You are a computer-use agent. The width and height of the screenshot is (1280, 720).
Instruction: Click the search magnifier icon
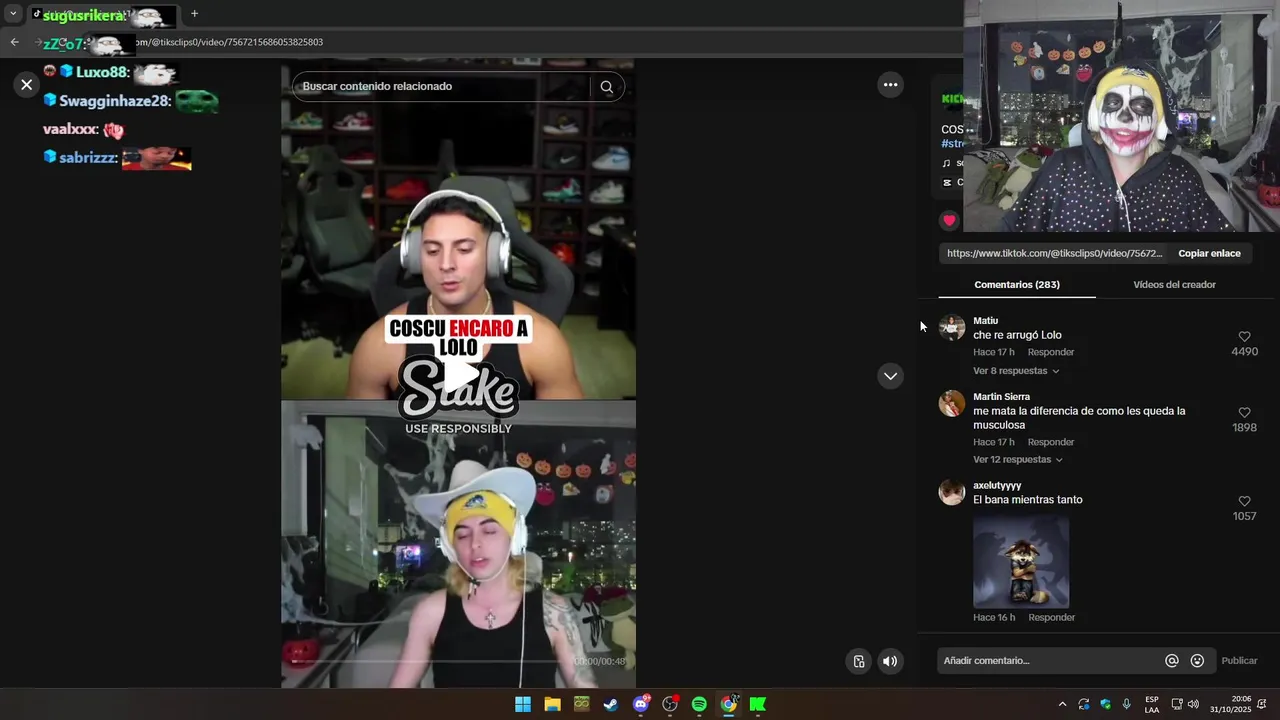tap(606, 87)
